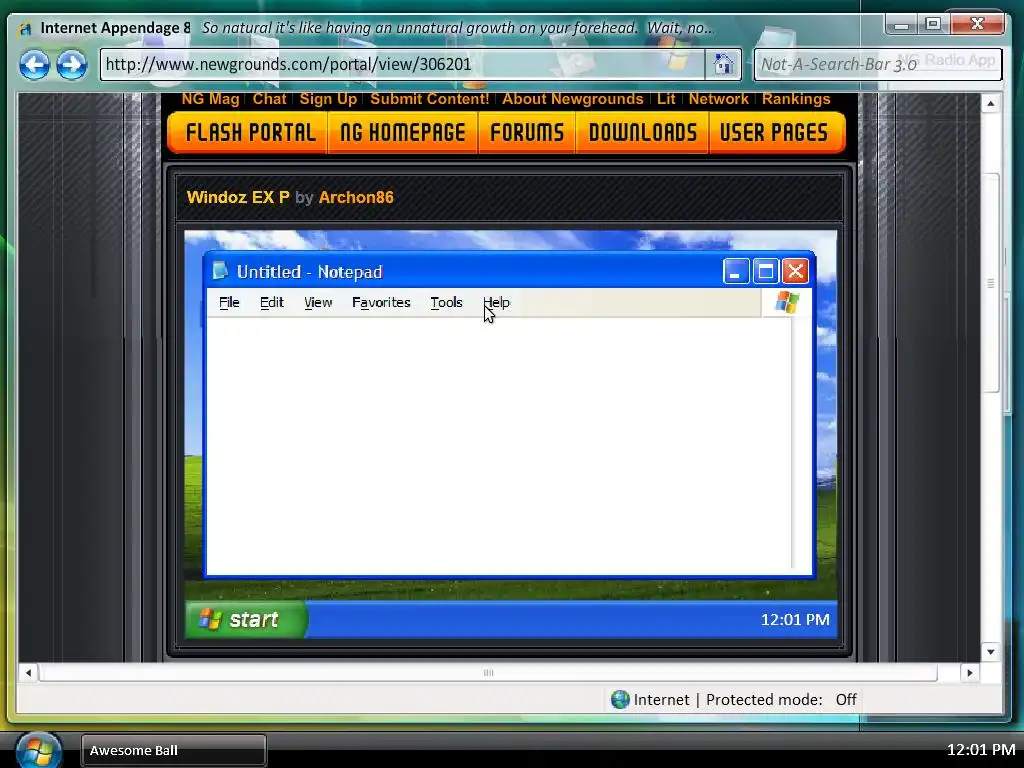Image resolution: width=1024 pixels, height=768 pixels.
Task: Minimize the Notepad window
Action: point(735,271)
